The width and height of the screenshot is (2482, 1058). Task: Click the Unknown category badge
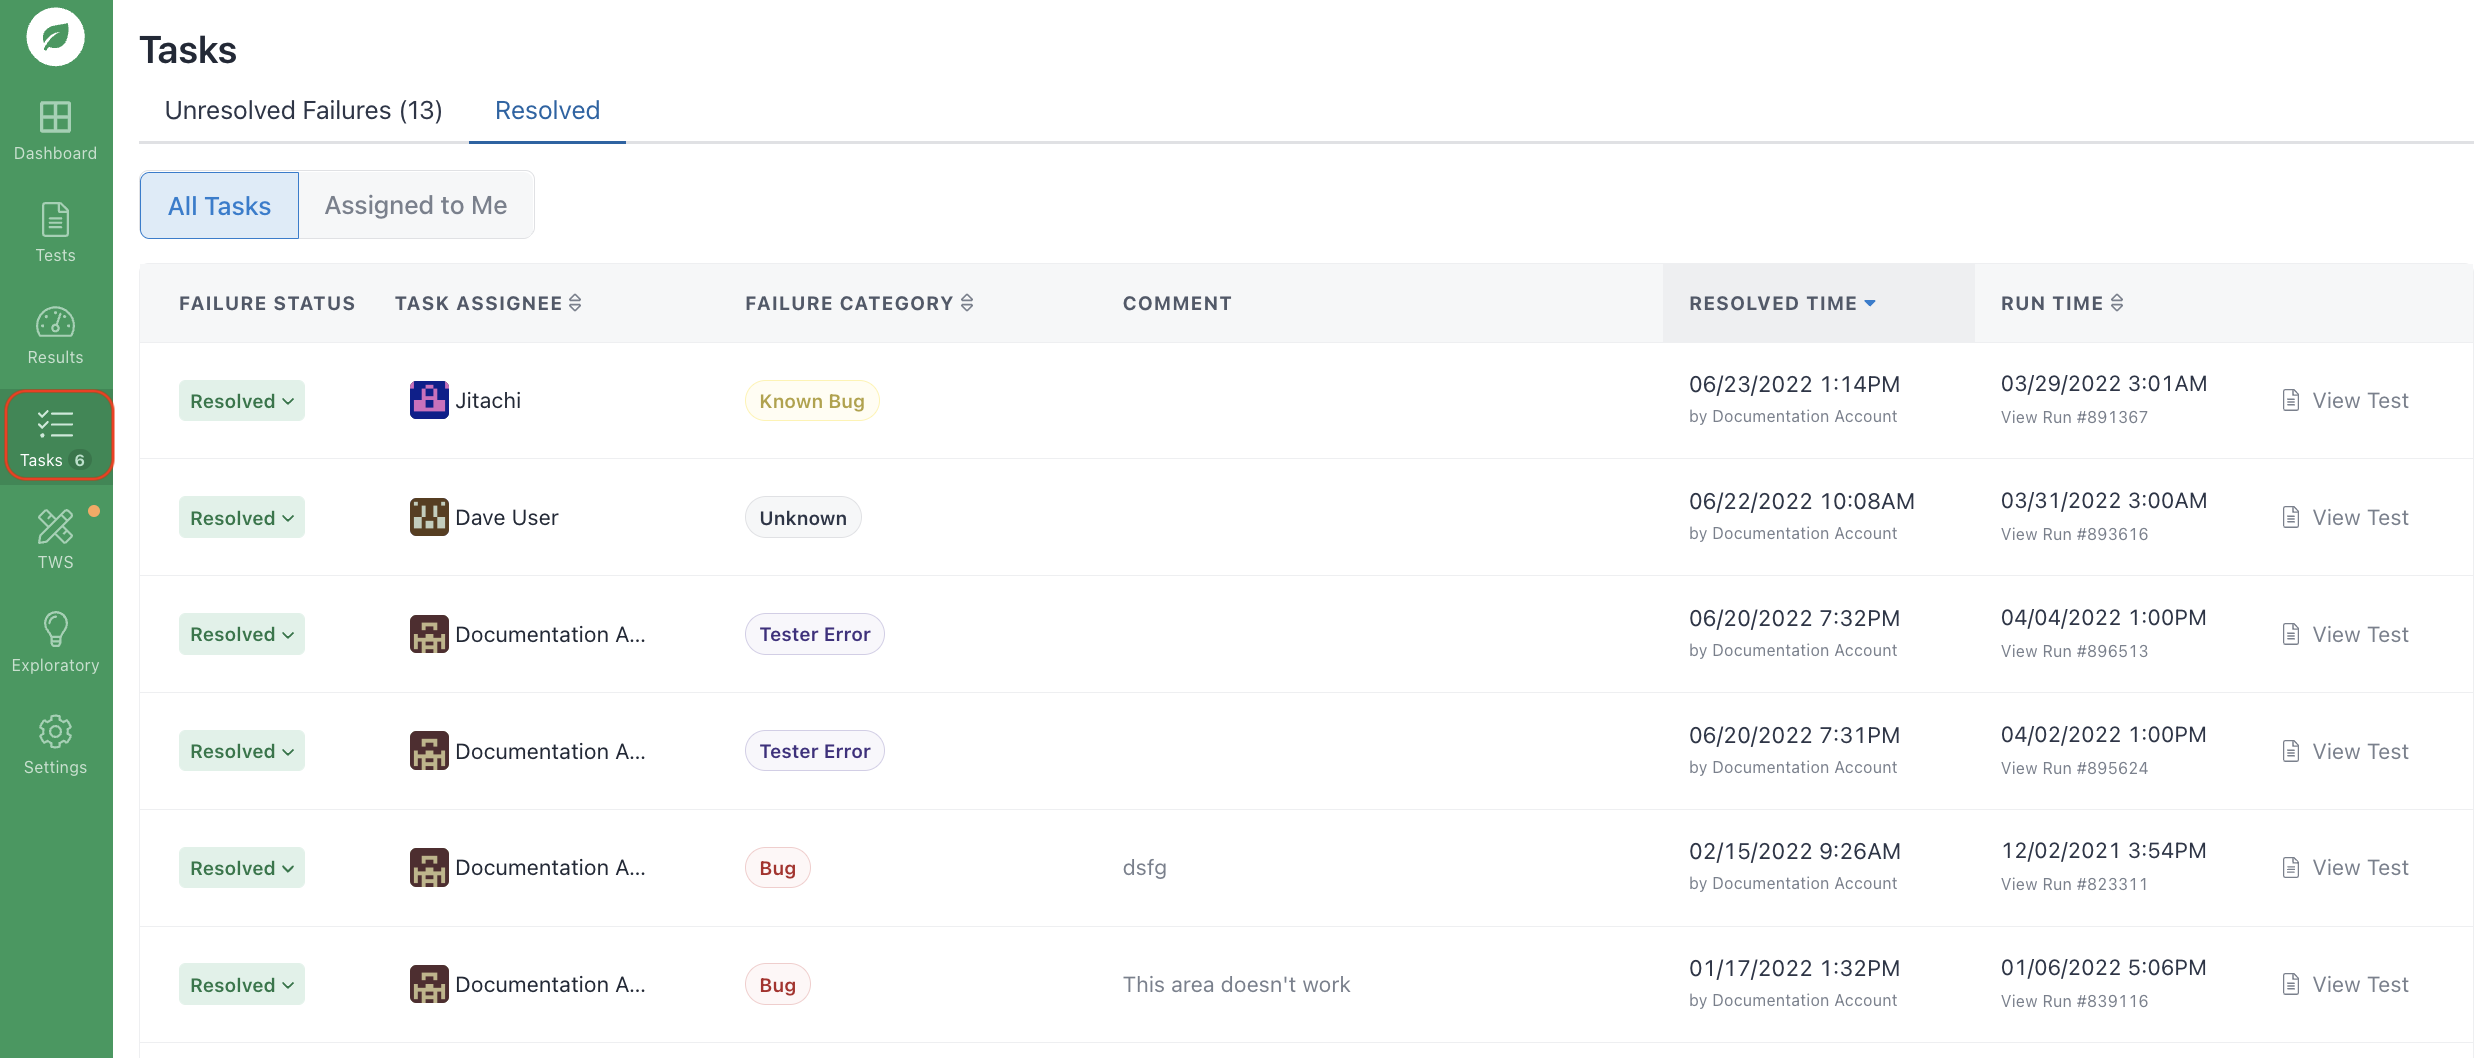[803, 518]
